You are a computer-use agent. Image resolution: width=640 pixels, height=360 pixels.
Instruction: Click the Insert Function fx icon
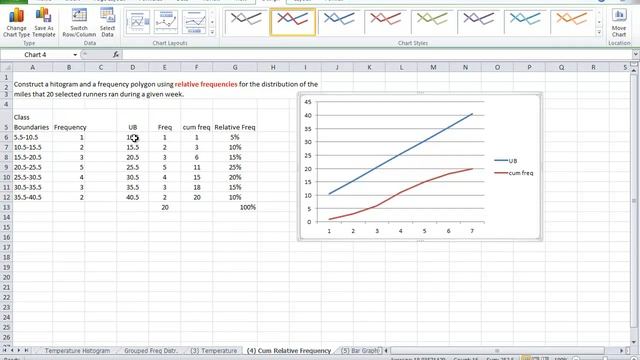[116, 54]
